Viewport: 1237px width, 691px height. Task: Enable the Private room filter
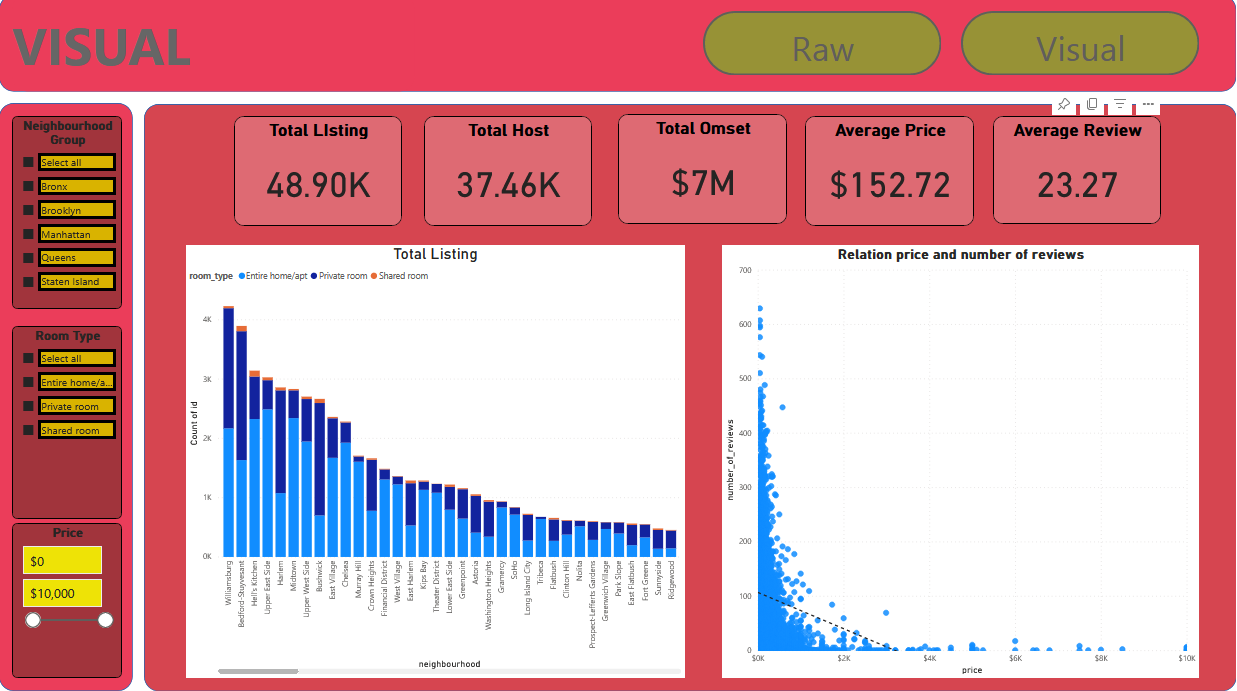pyautogui.click(x=29, y=406)
